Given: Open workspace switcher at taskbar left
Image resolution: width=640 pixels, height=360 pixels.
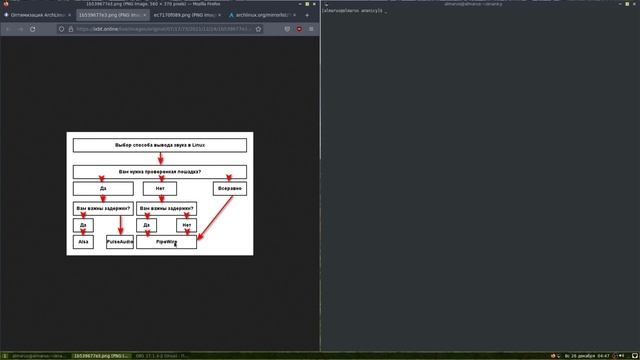Looking at the screenshot, I should point(4,356).
